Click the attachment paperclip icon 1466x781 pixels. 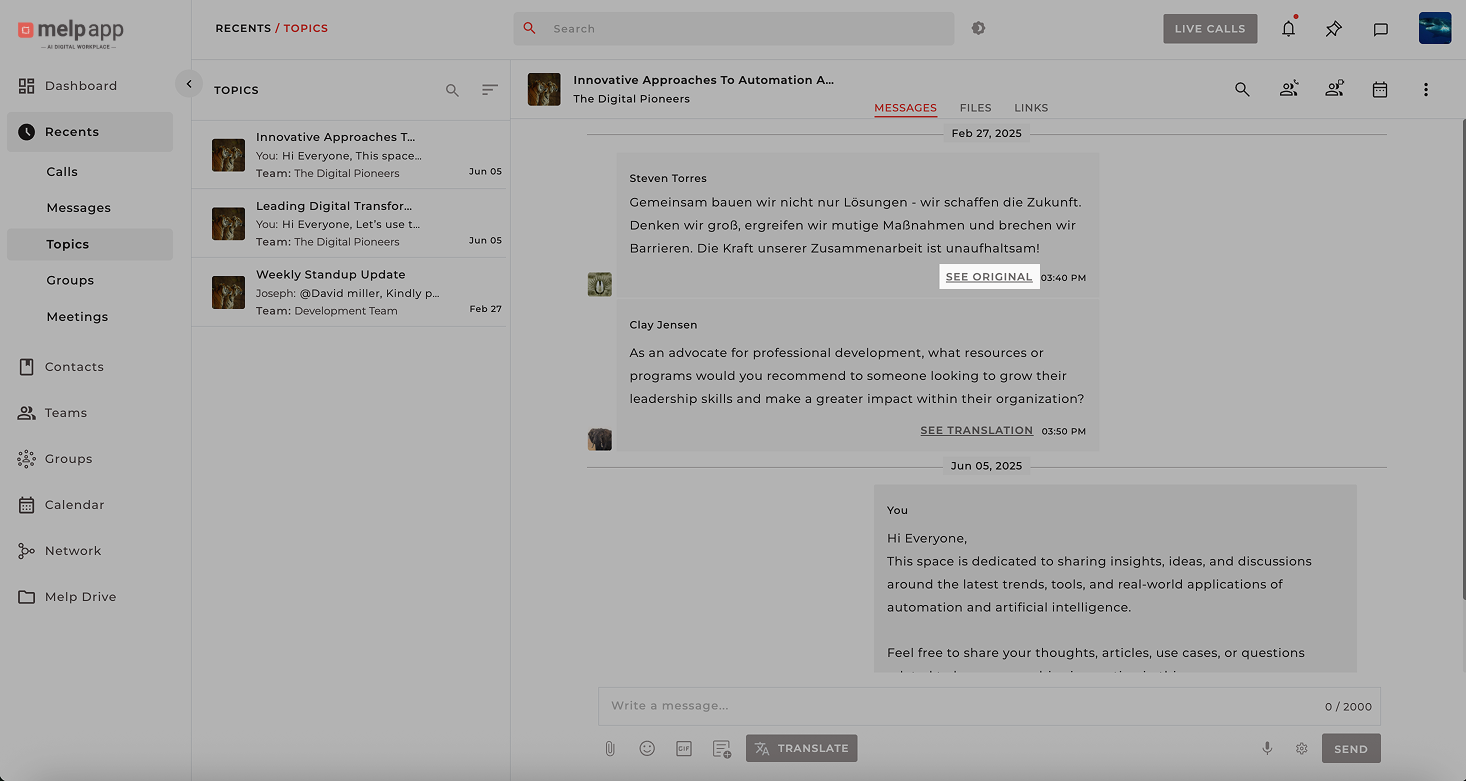(610, 748)
